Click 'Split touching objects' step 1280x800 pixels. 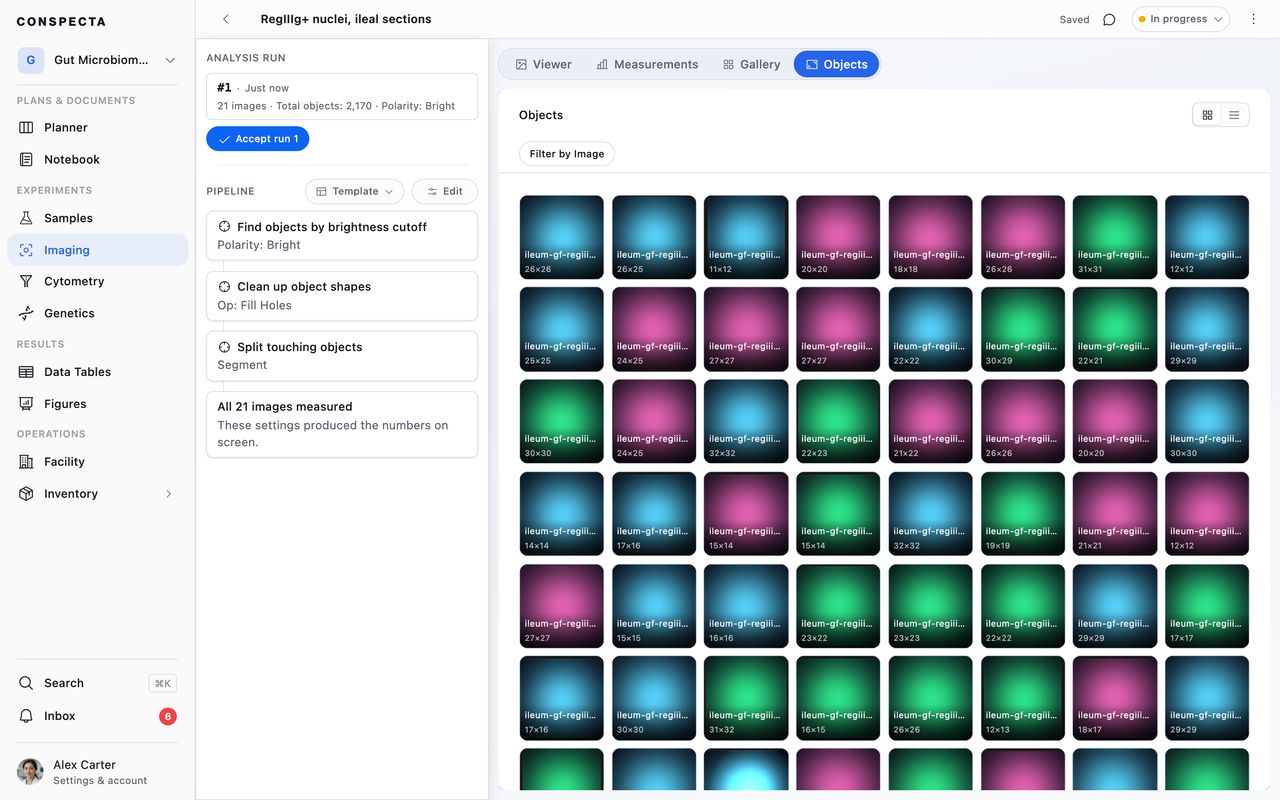point(342,356)
